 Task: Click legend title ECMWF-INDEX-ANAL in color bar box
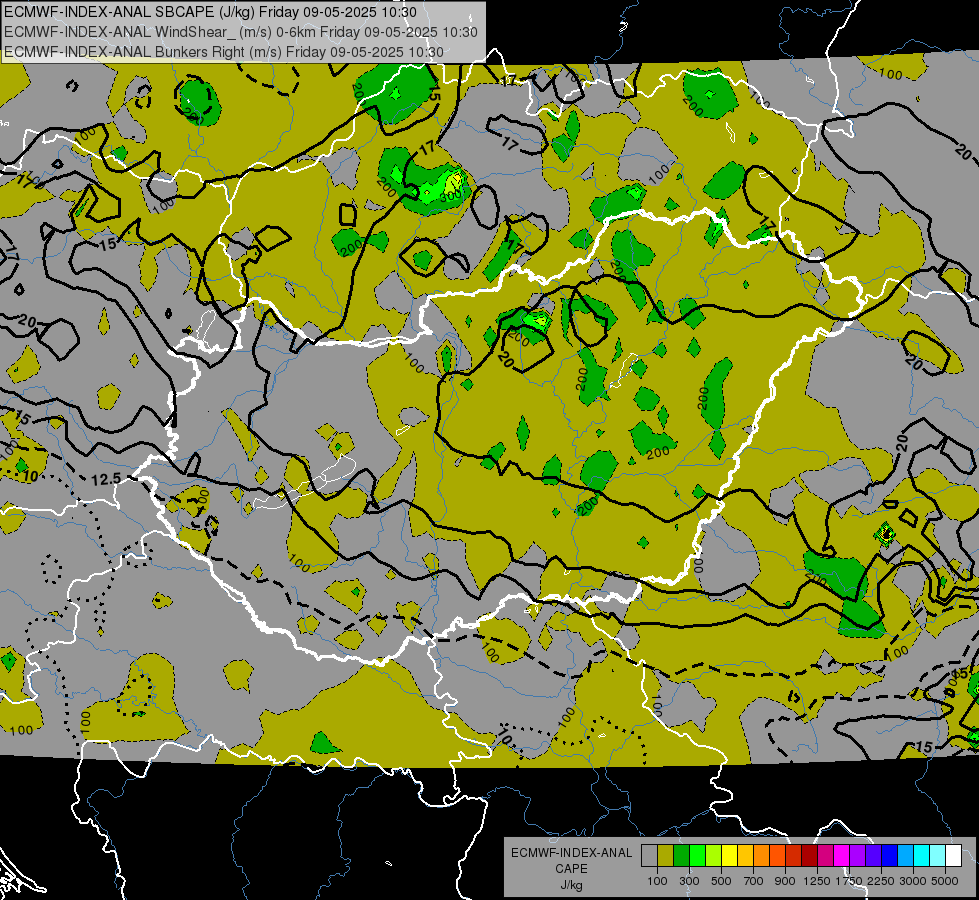tap(571, 853)
